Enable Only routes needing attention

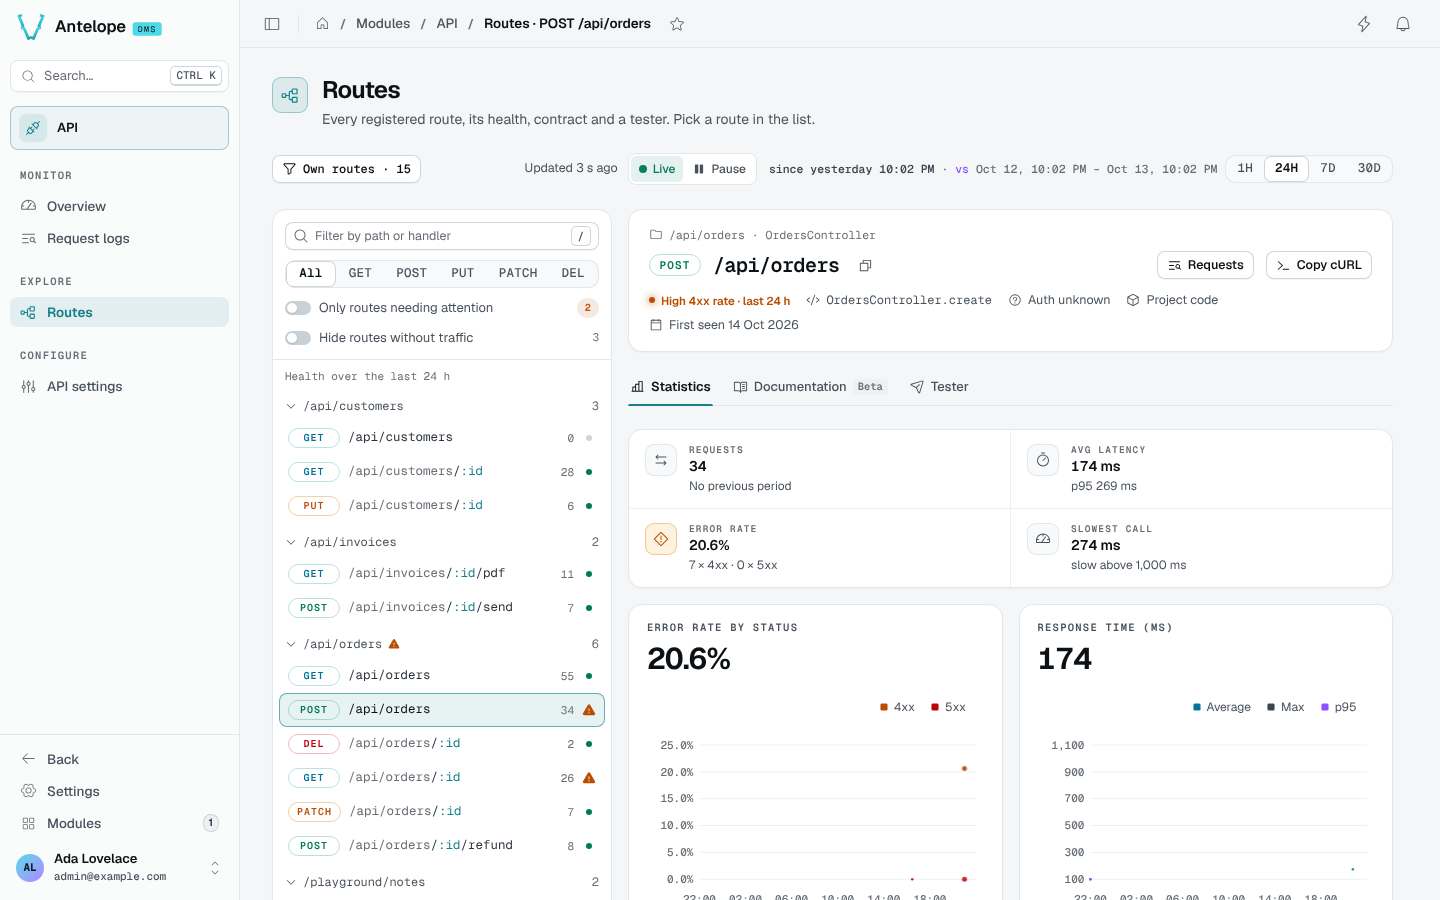point(298,308)
